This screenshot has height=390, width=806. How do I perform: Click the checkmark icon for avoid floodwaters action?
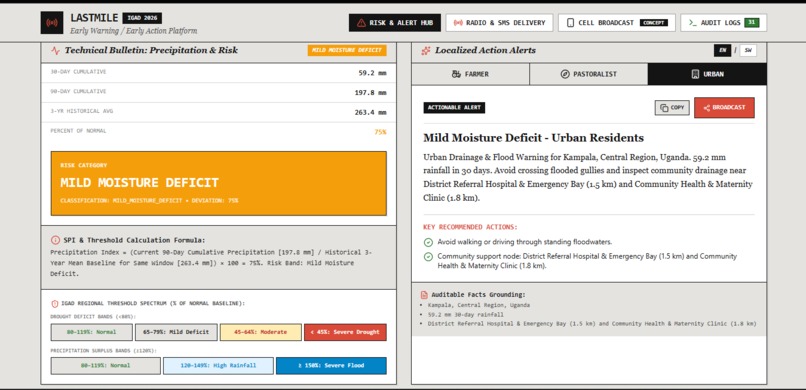coord(428,242)
